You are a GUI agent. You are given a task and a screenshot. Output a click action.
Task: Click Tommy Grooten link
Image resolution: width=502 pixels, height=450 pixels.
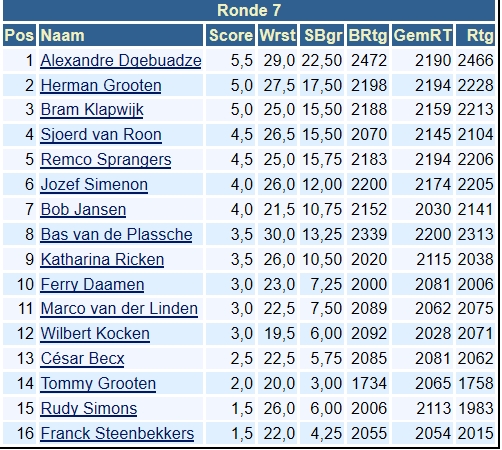point(98,384)
